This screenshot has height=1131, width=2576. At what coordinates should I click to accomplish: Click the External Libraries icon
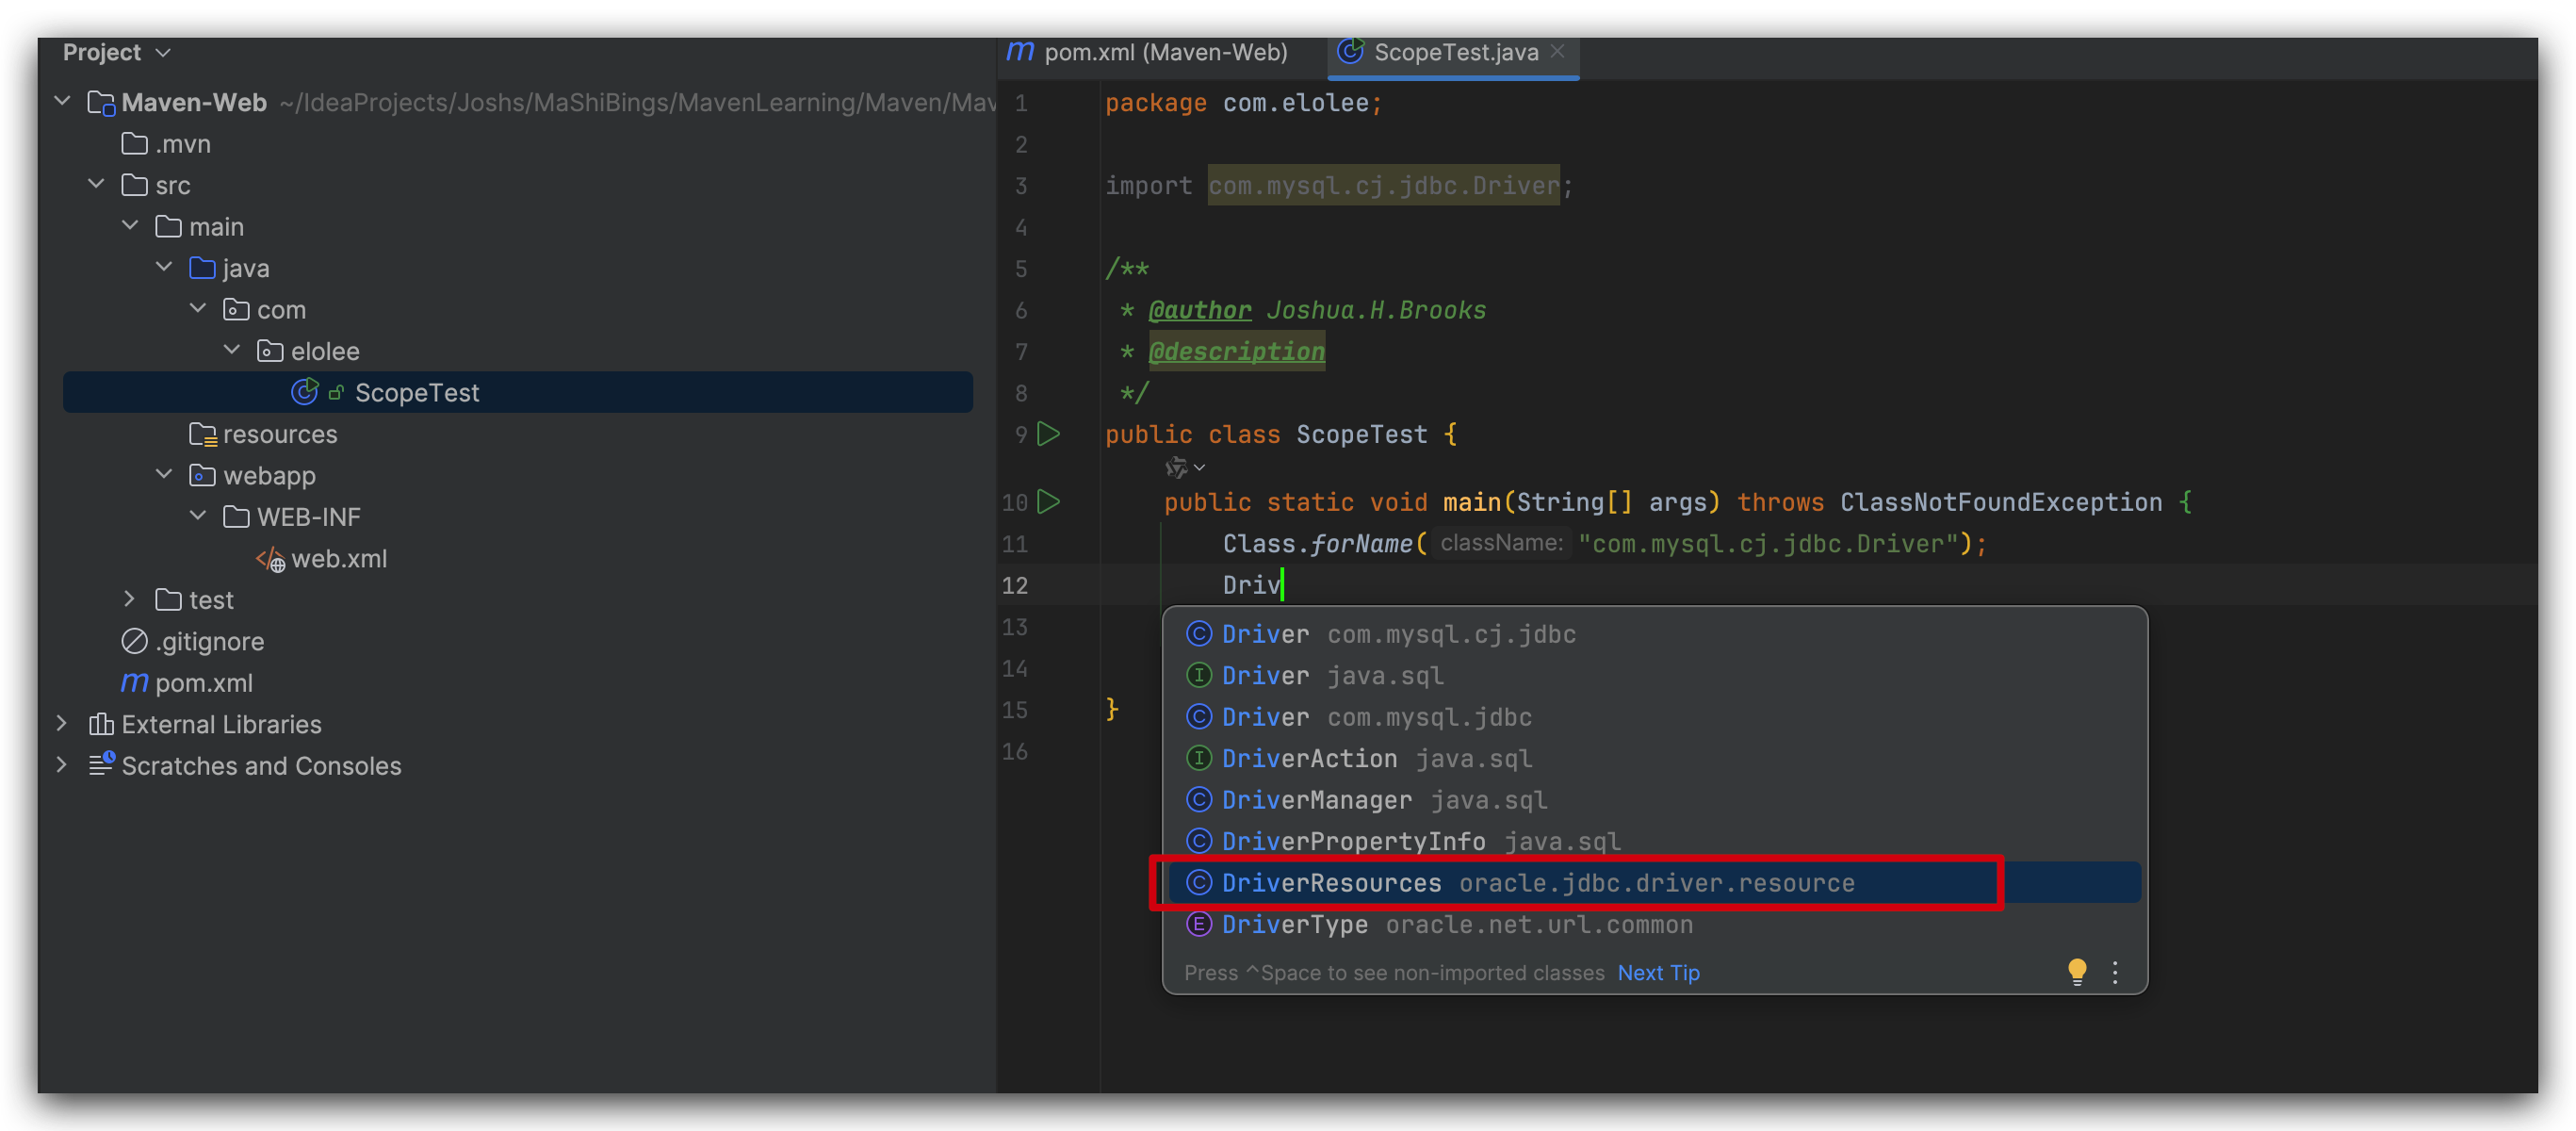point(101,724)
